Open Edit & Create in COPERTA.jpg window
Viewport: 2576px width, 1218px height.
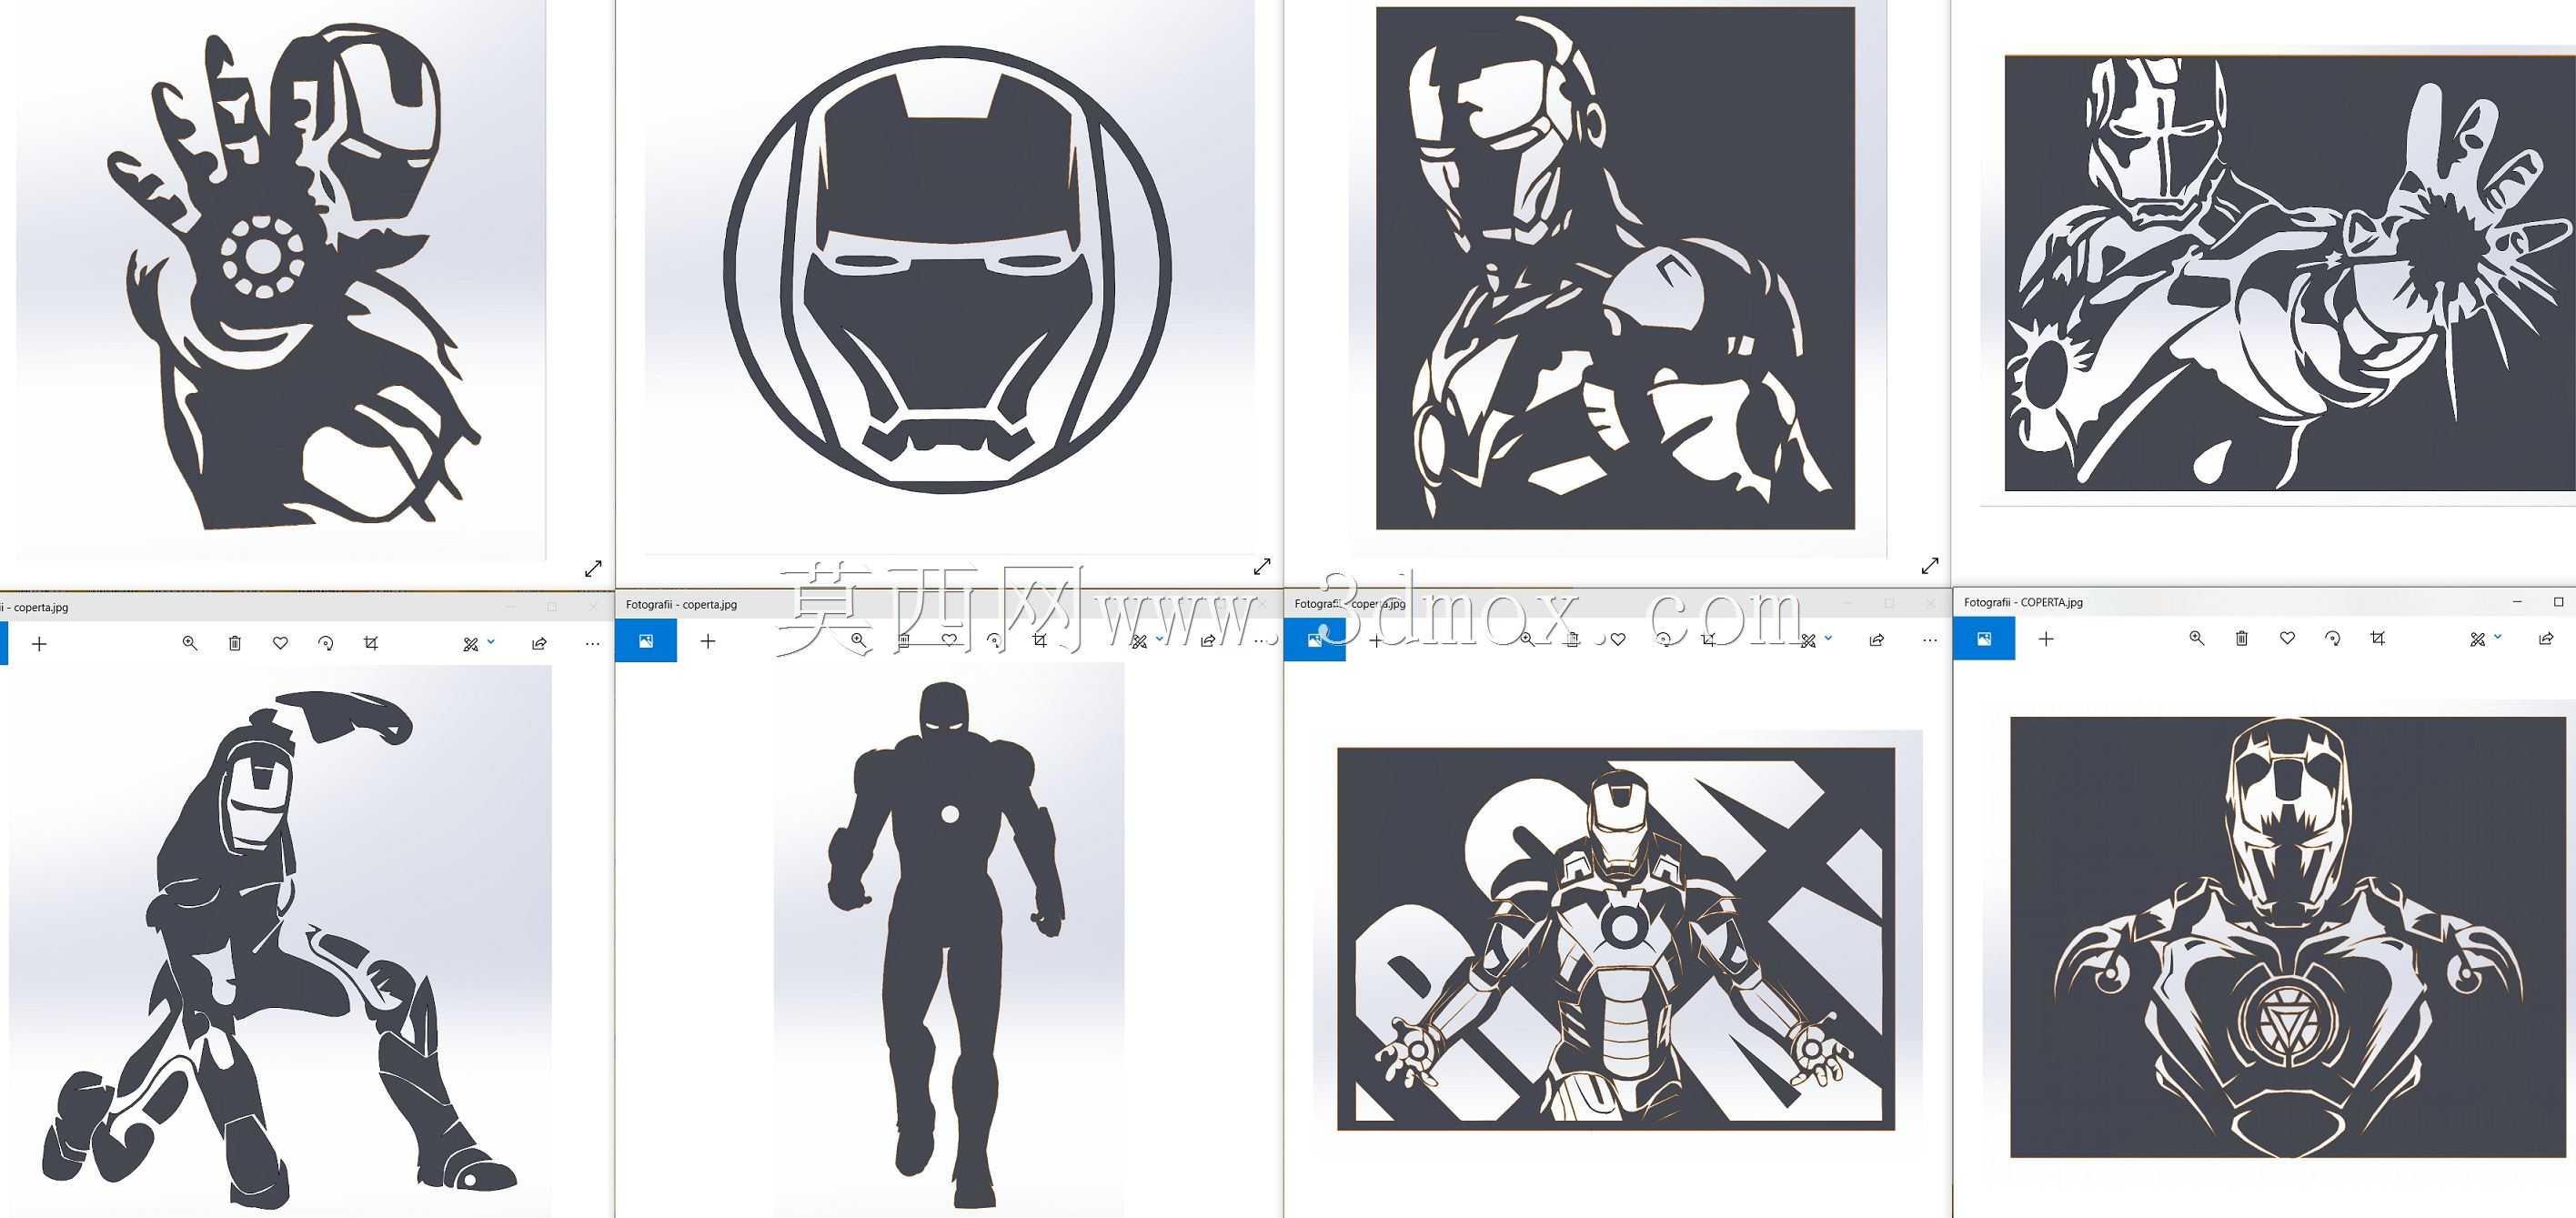[x=2478, y=639]
